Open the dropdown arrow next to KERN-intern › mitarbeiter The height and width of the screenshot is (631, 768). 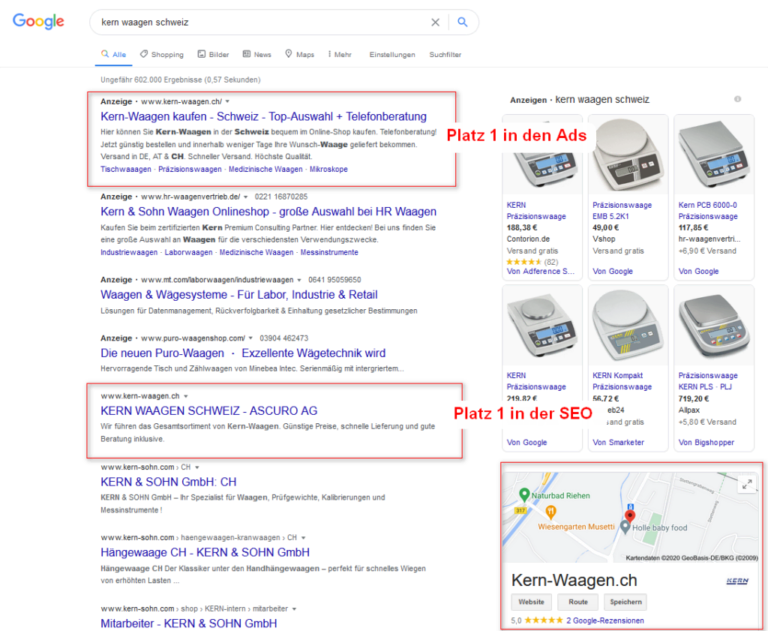coord(294,608)
